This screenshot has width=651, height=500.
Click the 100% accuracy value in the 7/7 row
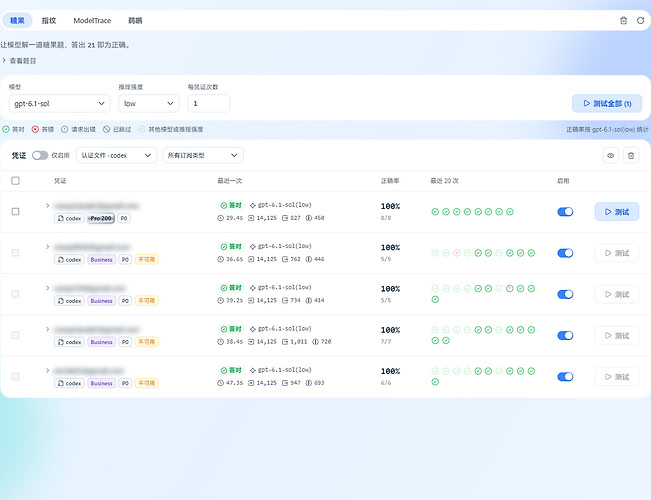pos(390,330)
